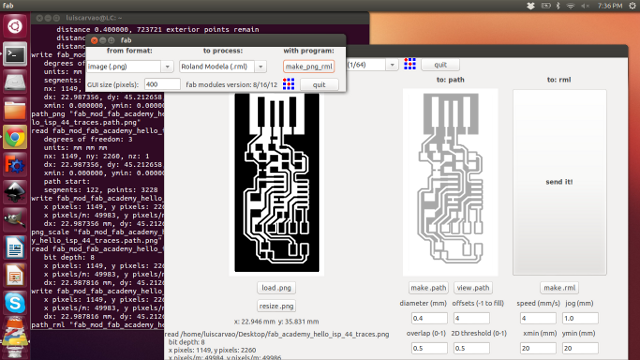Image resolution: width=640 pixels, height=360 pixels.
Task: Click the 2D threshold (0-1) field
Action: (471, 348)
